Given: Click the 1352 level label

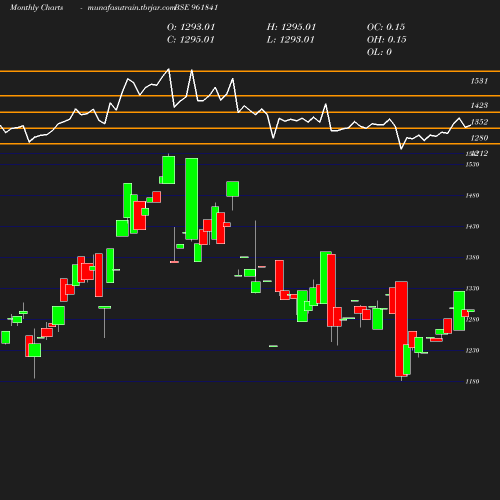Looking at the screenshot, I should point(479,122).
